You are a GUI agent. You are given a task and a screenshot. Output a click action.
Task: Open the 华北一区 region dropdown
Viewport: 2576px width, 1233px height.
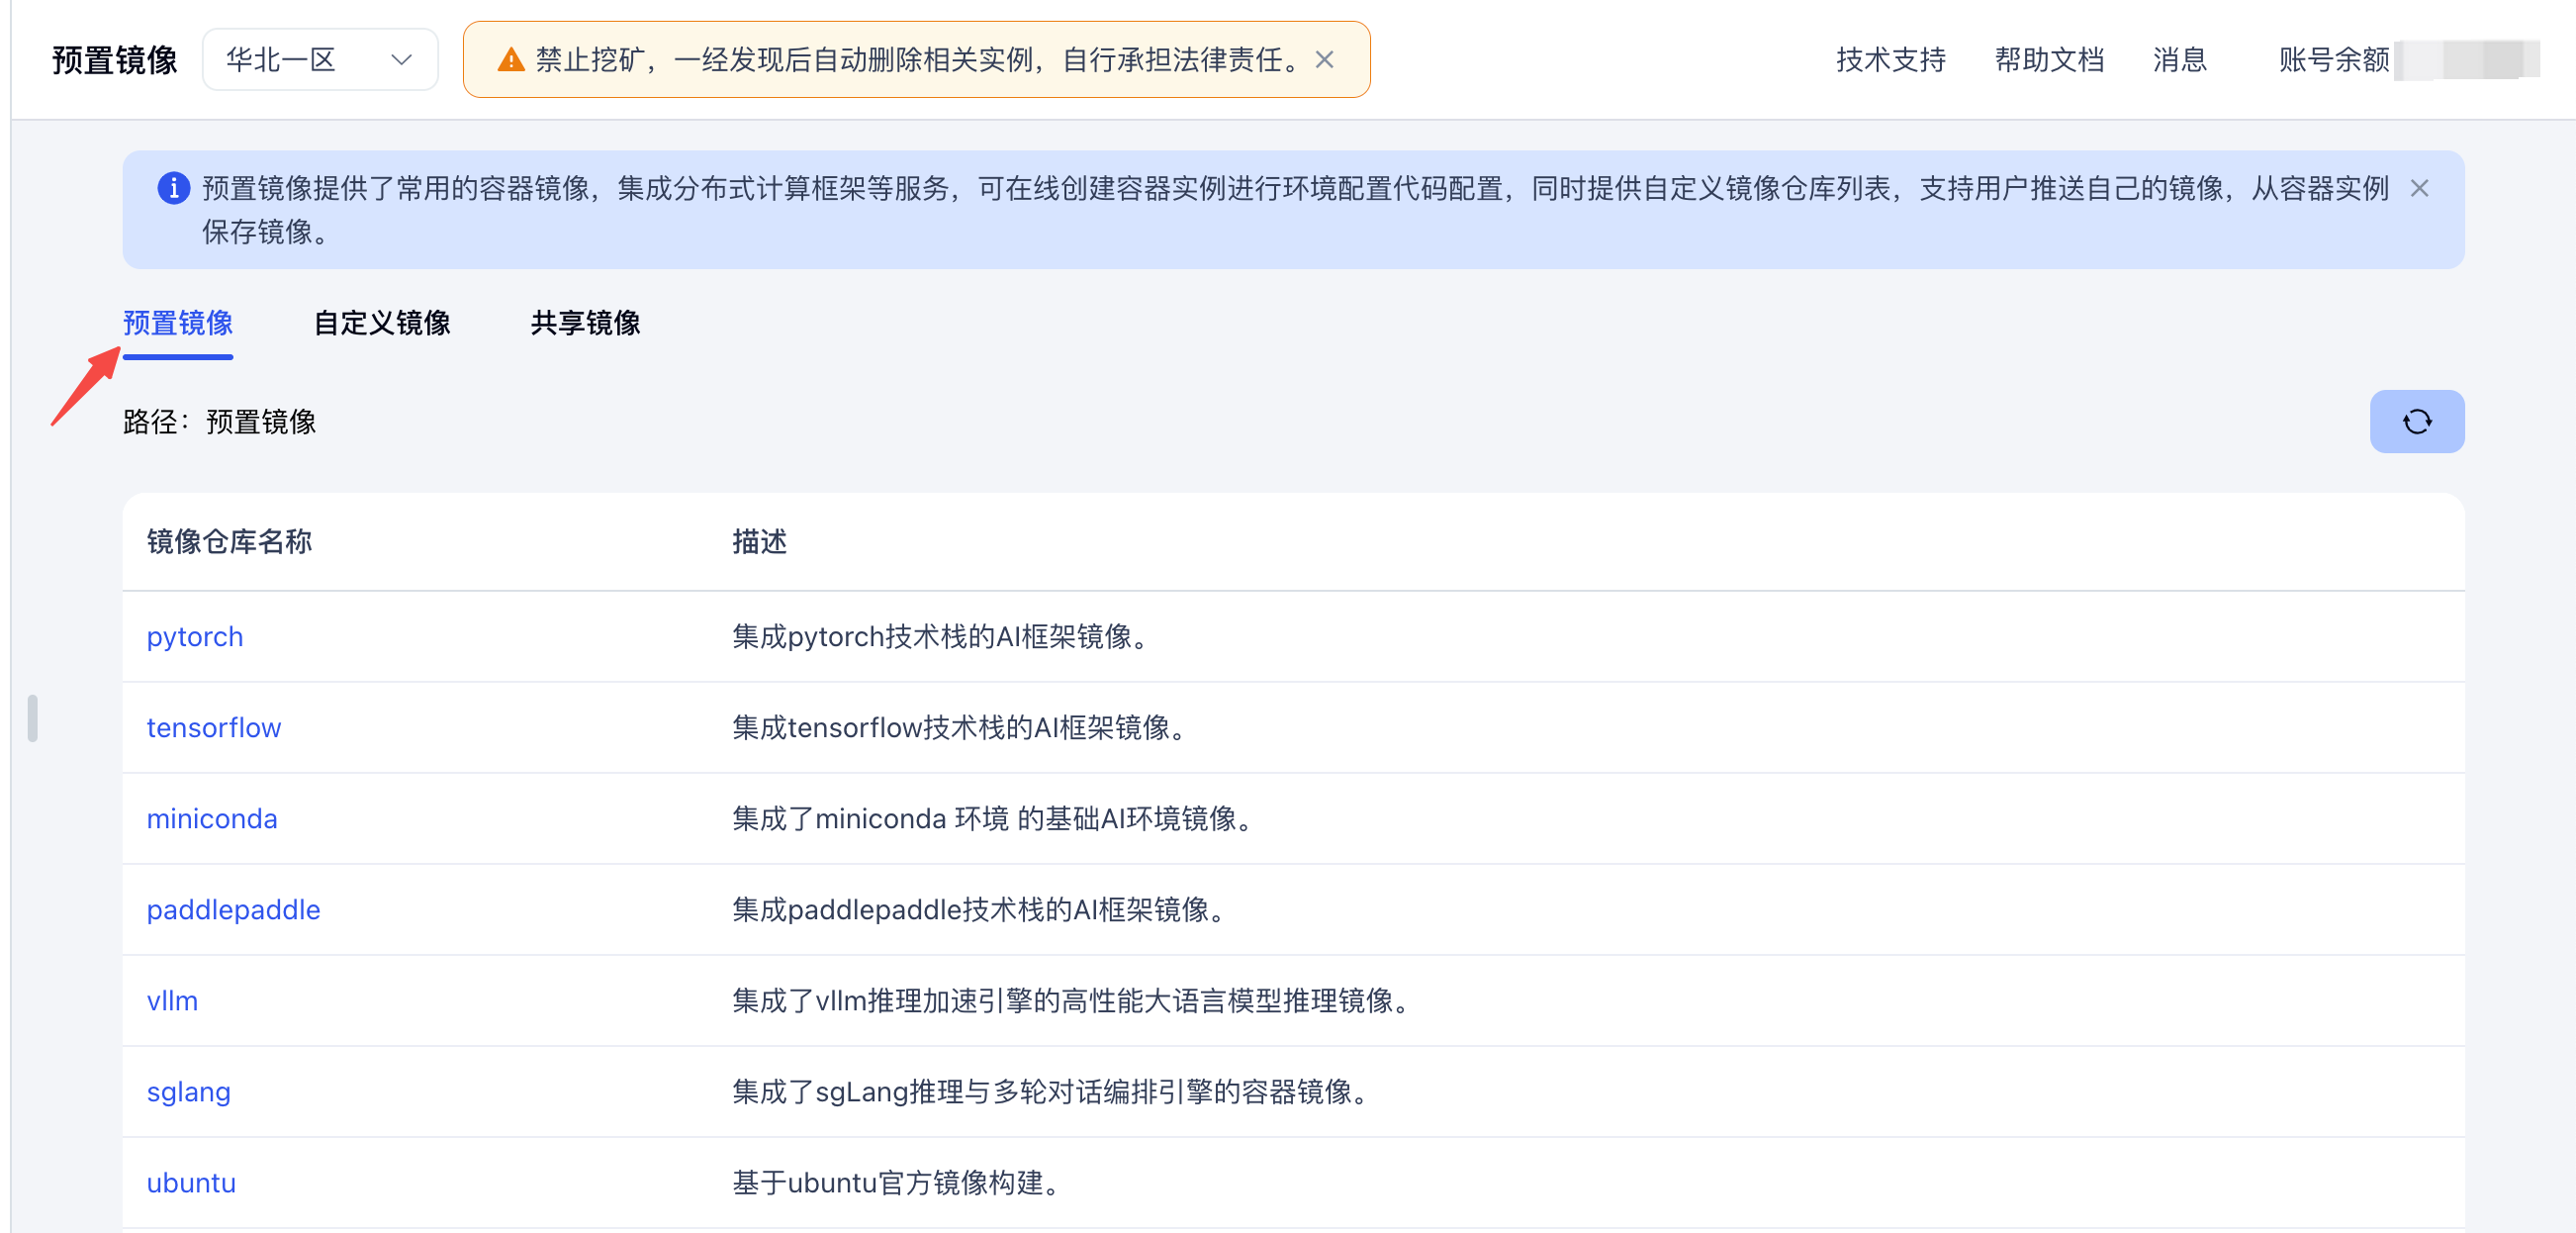(319, 60)
